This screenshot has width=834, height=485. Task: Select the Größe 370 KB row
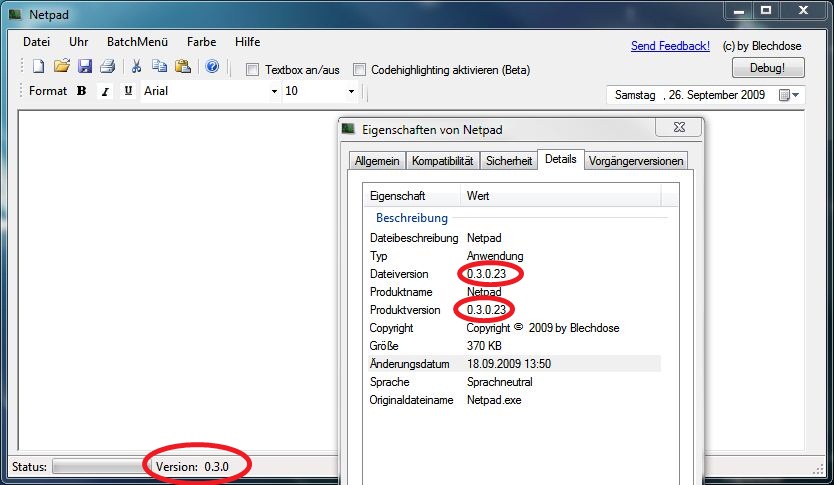tap(515, 346)
